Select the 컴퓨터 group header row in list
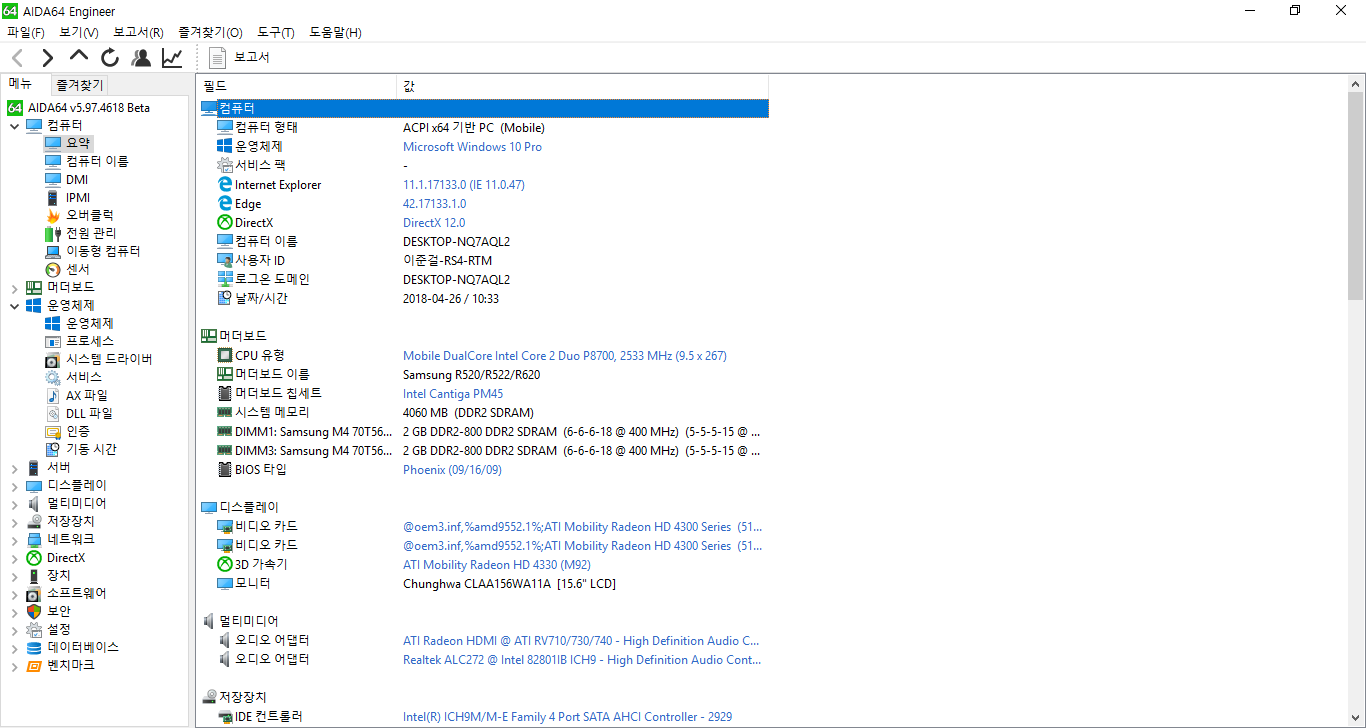 click(x=483, y=108)
